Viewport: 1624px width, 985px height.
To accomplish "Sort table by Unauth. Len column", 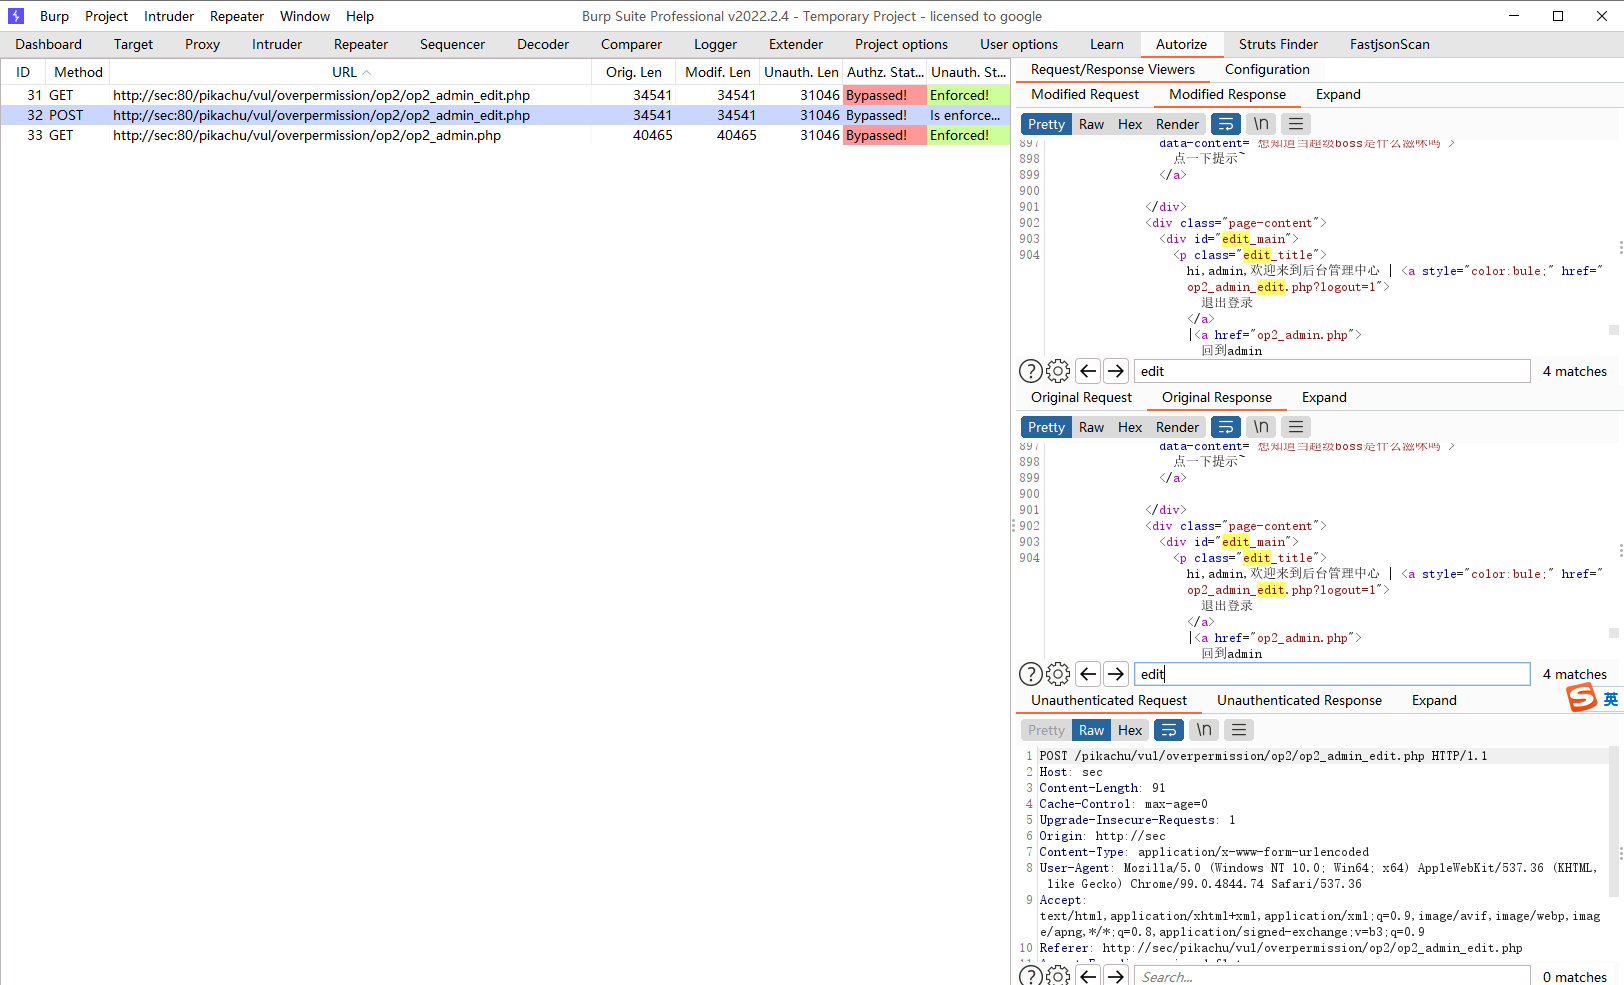I will point(801,72).
